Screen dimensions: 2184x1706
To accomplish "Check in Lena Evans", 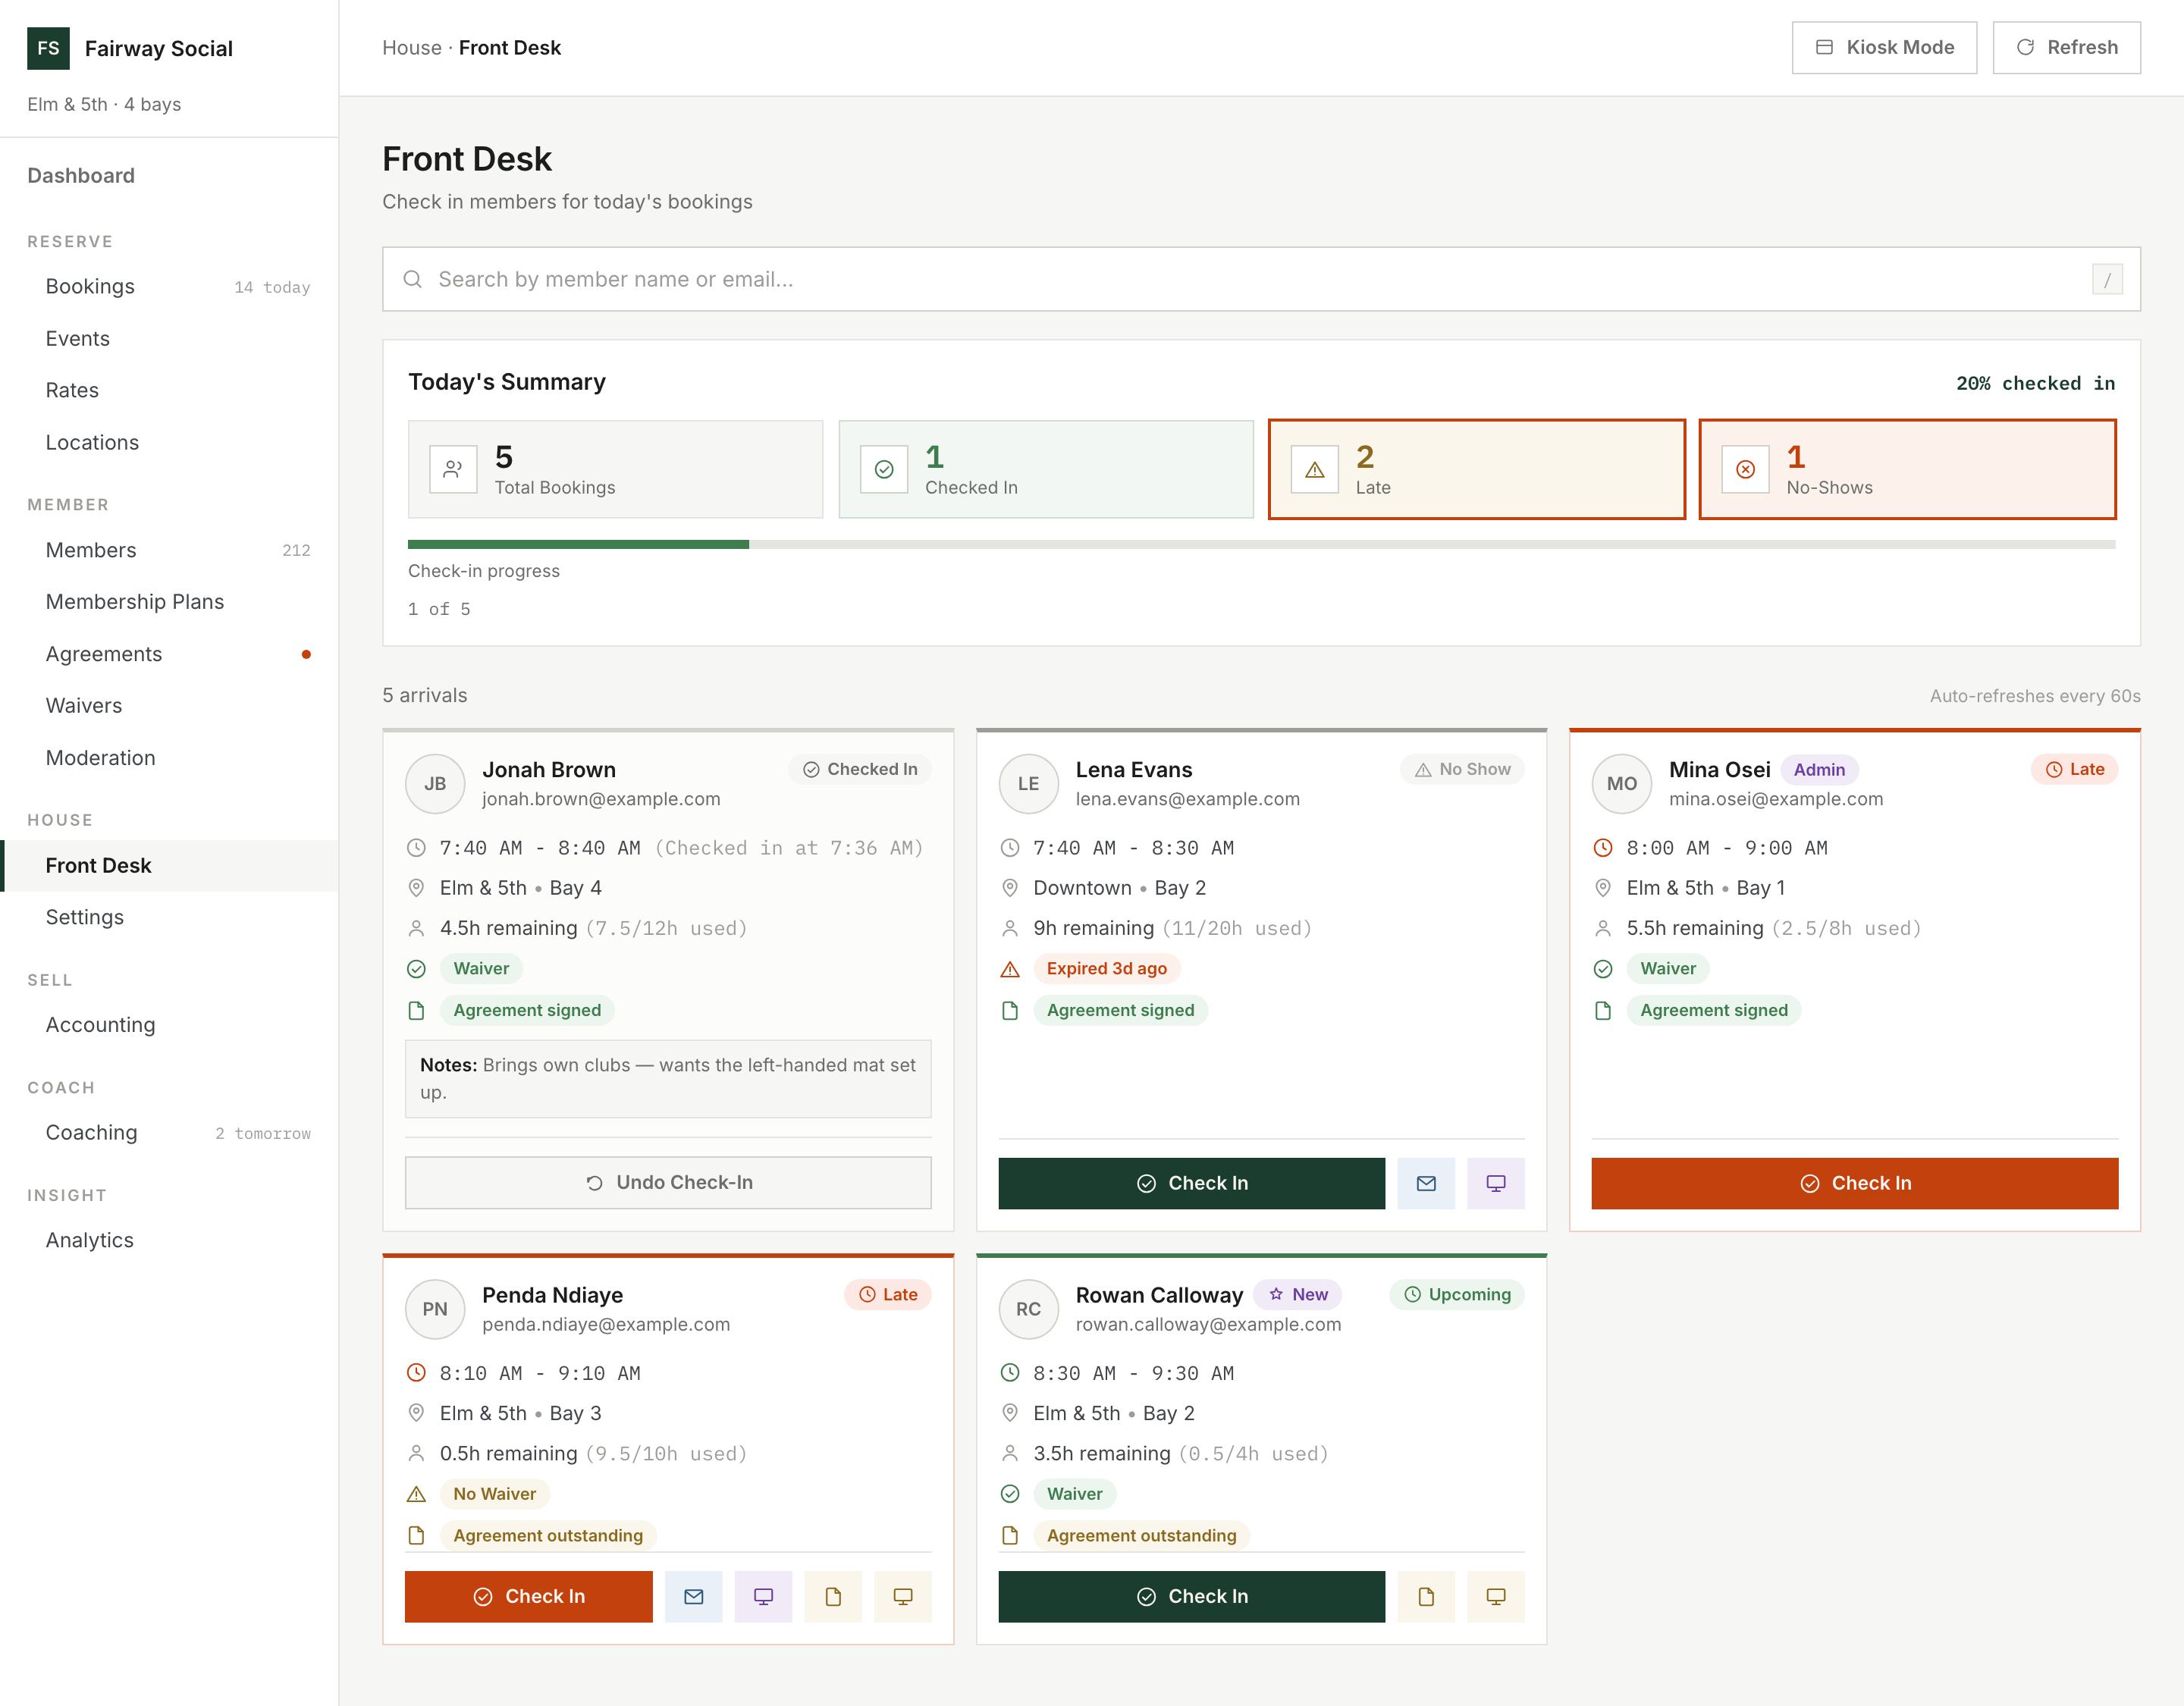I will [1191, 1183].
